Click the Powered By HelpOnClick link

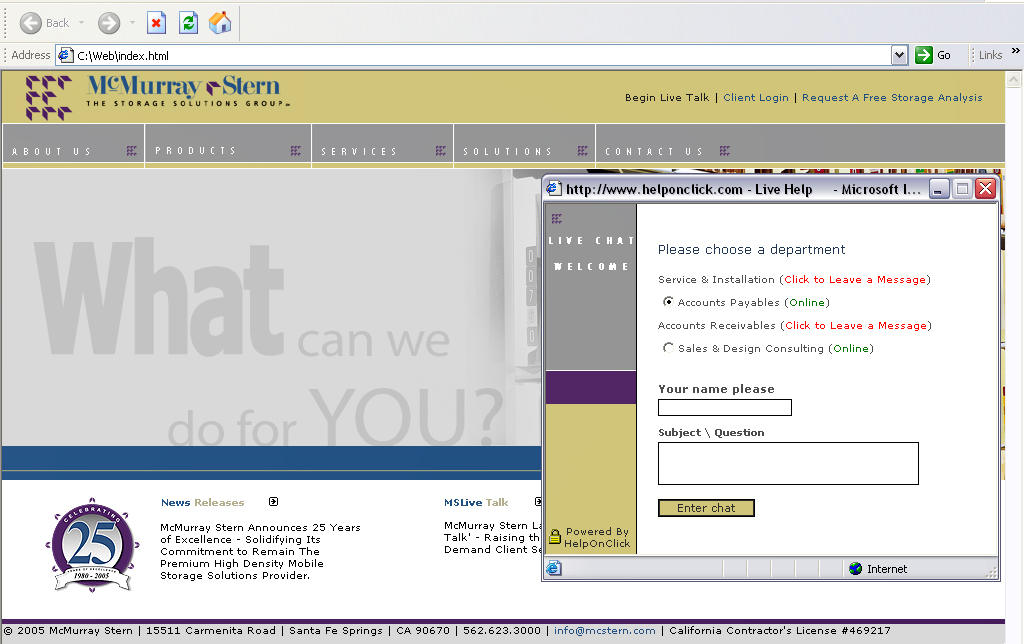tap(597, 538)
